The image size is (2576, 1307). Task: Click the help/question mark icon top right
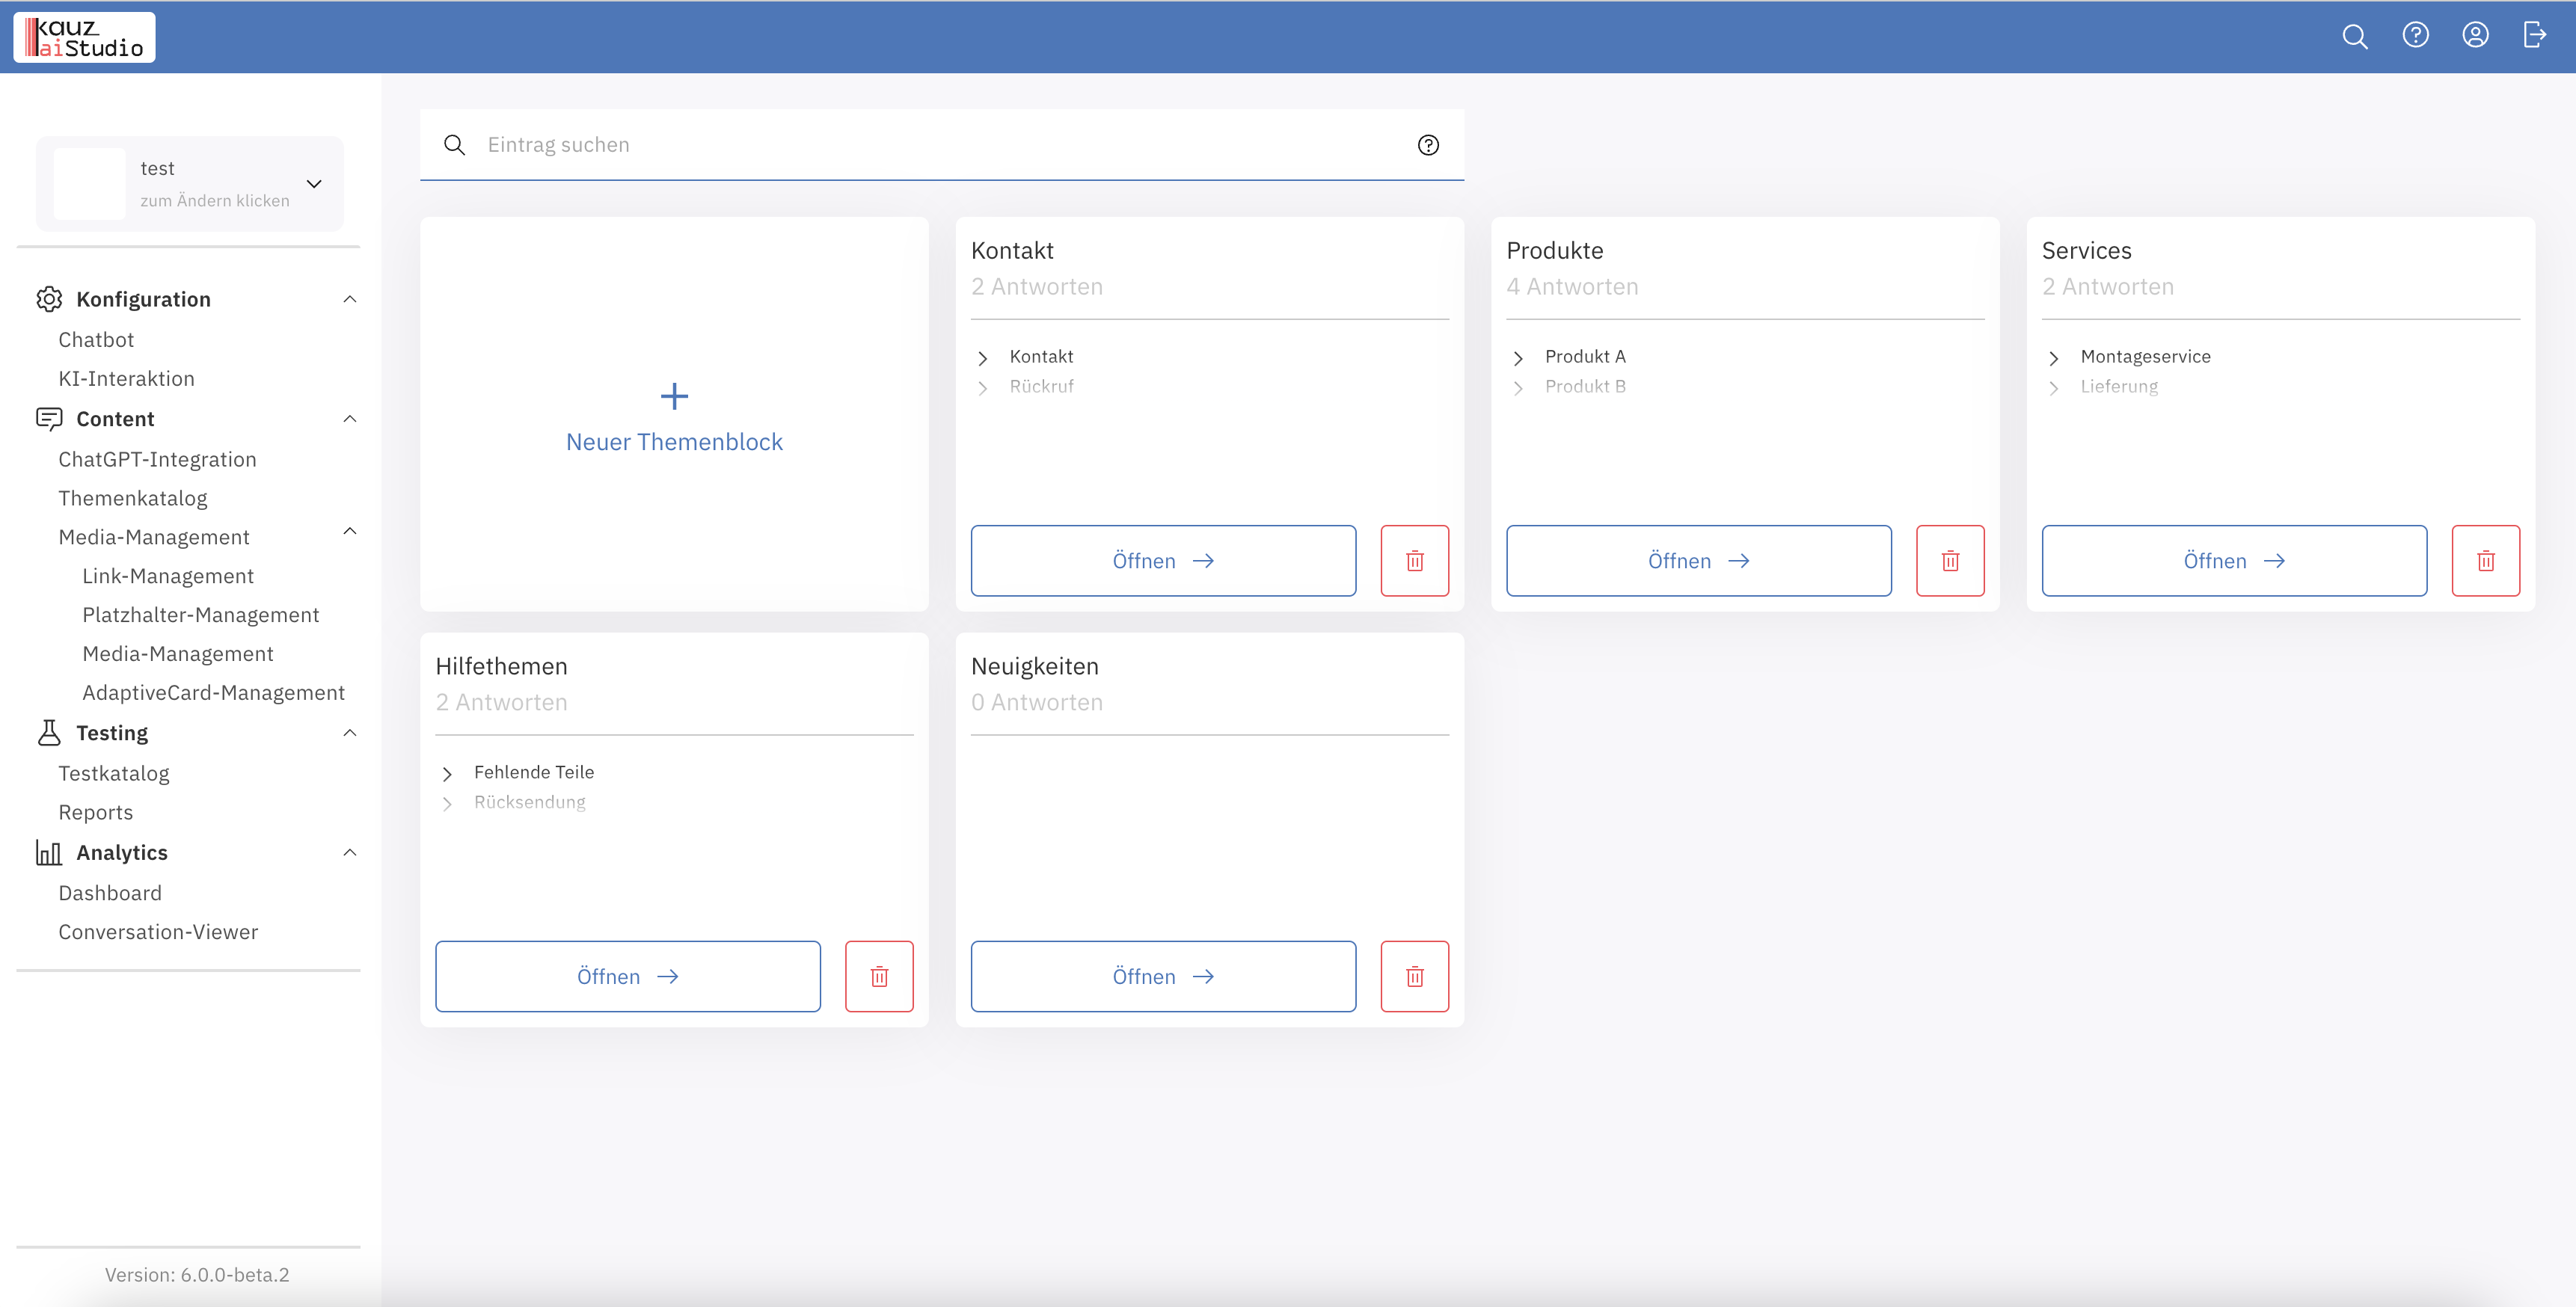click(2417, 37)
